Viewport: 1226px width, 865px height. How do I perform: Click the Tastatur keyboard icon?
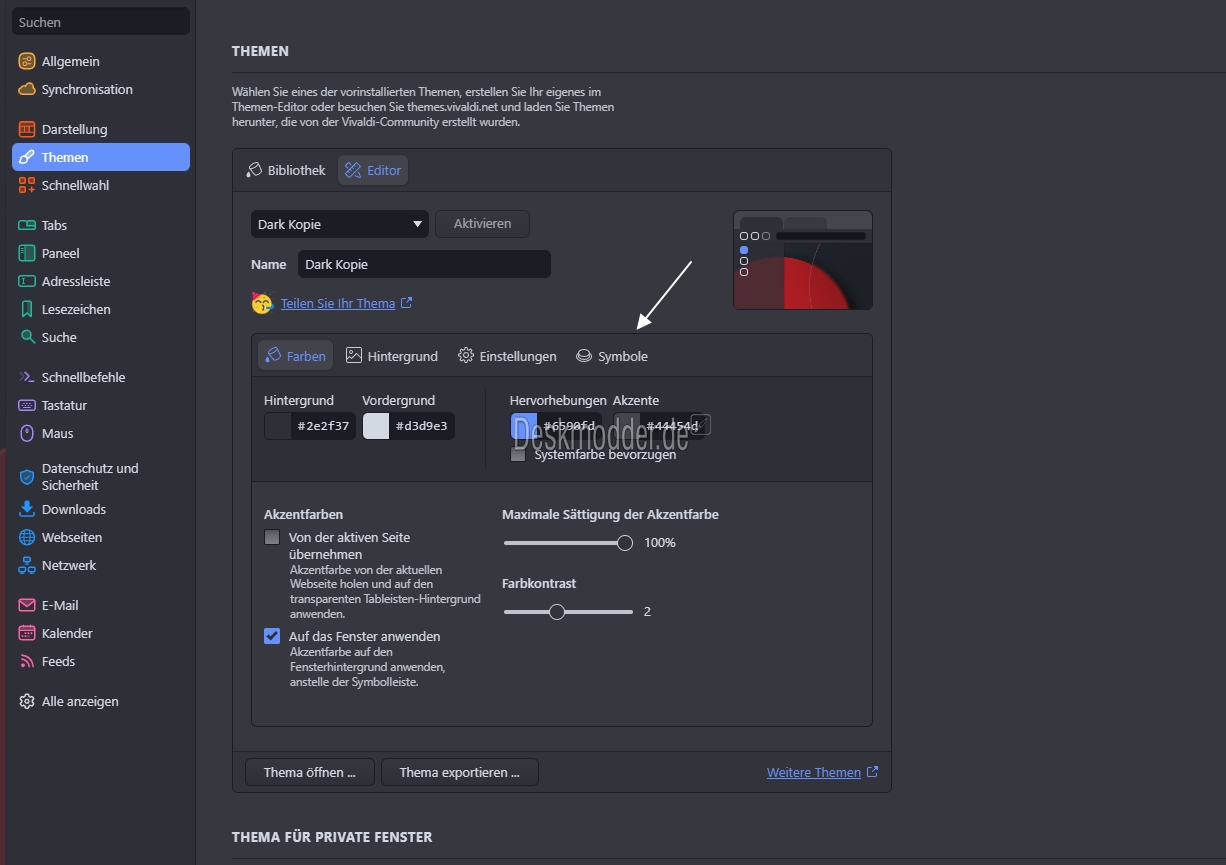click(25, 405)
